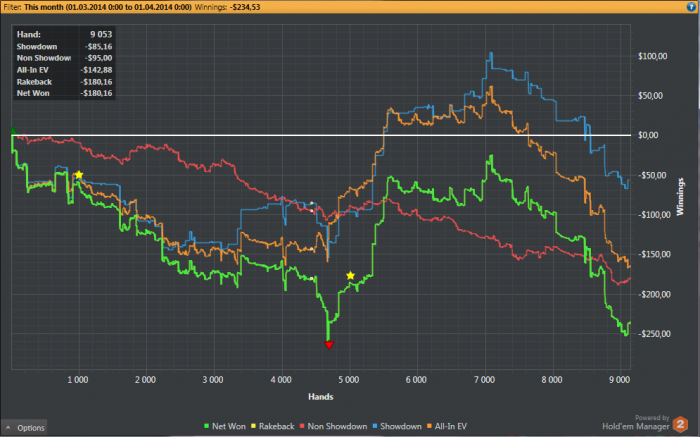This screenshot has width=700, height=437.
Task: Click the up arrow beside Options
Action: point(8,428)
